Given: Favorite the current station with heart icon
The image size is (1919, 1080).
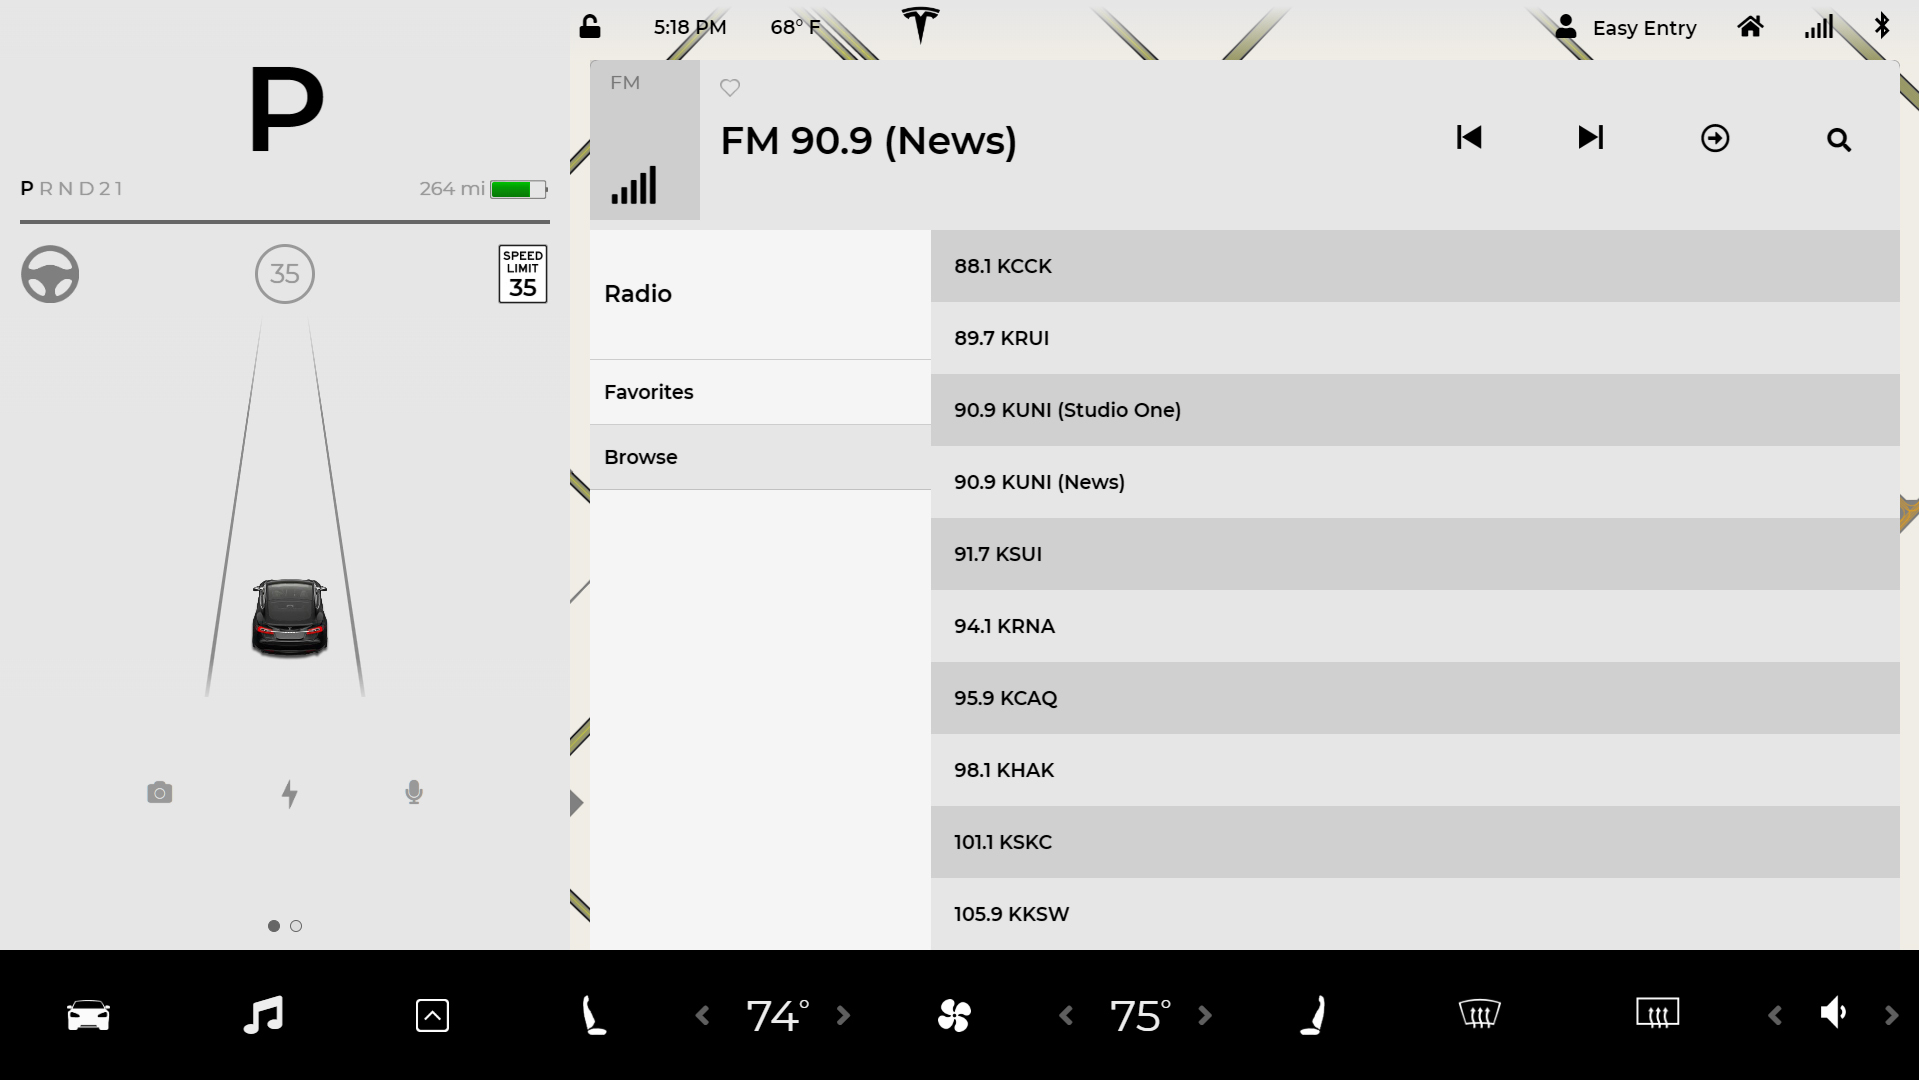Looking at the screenshot, I should click(730, 88).
